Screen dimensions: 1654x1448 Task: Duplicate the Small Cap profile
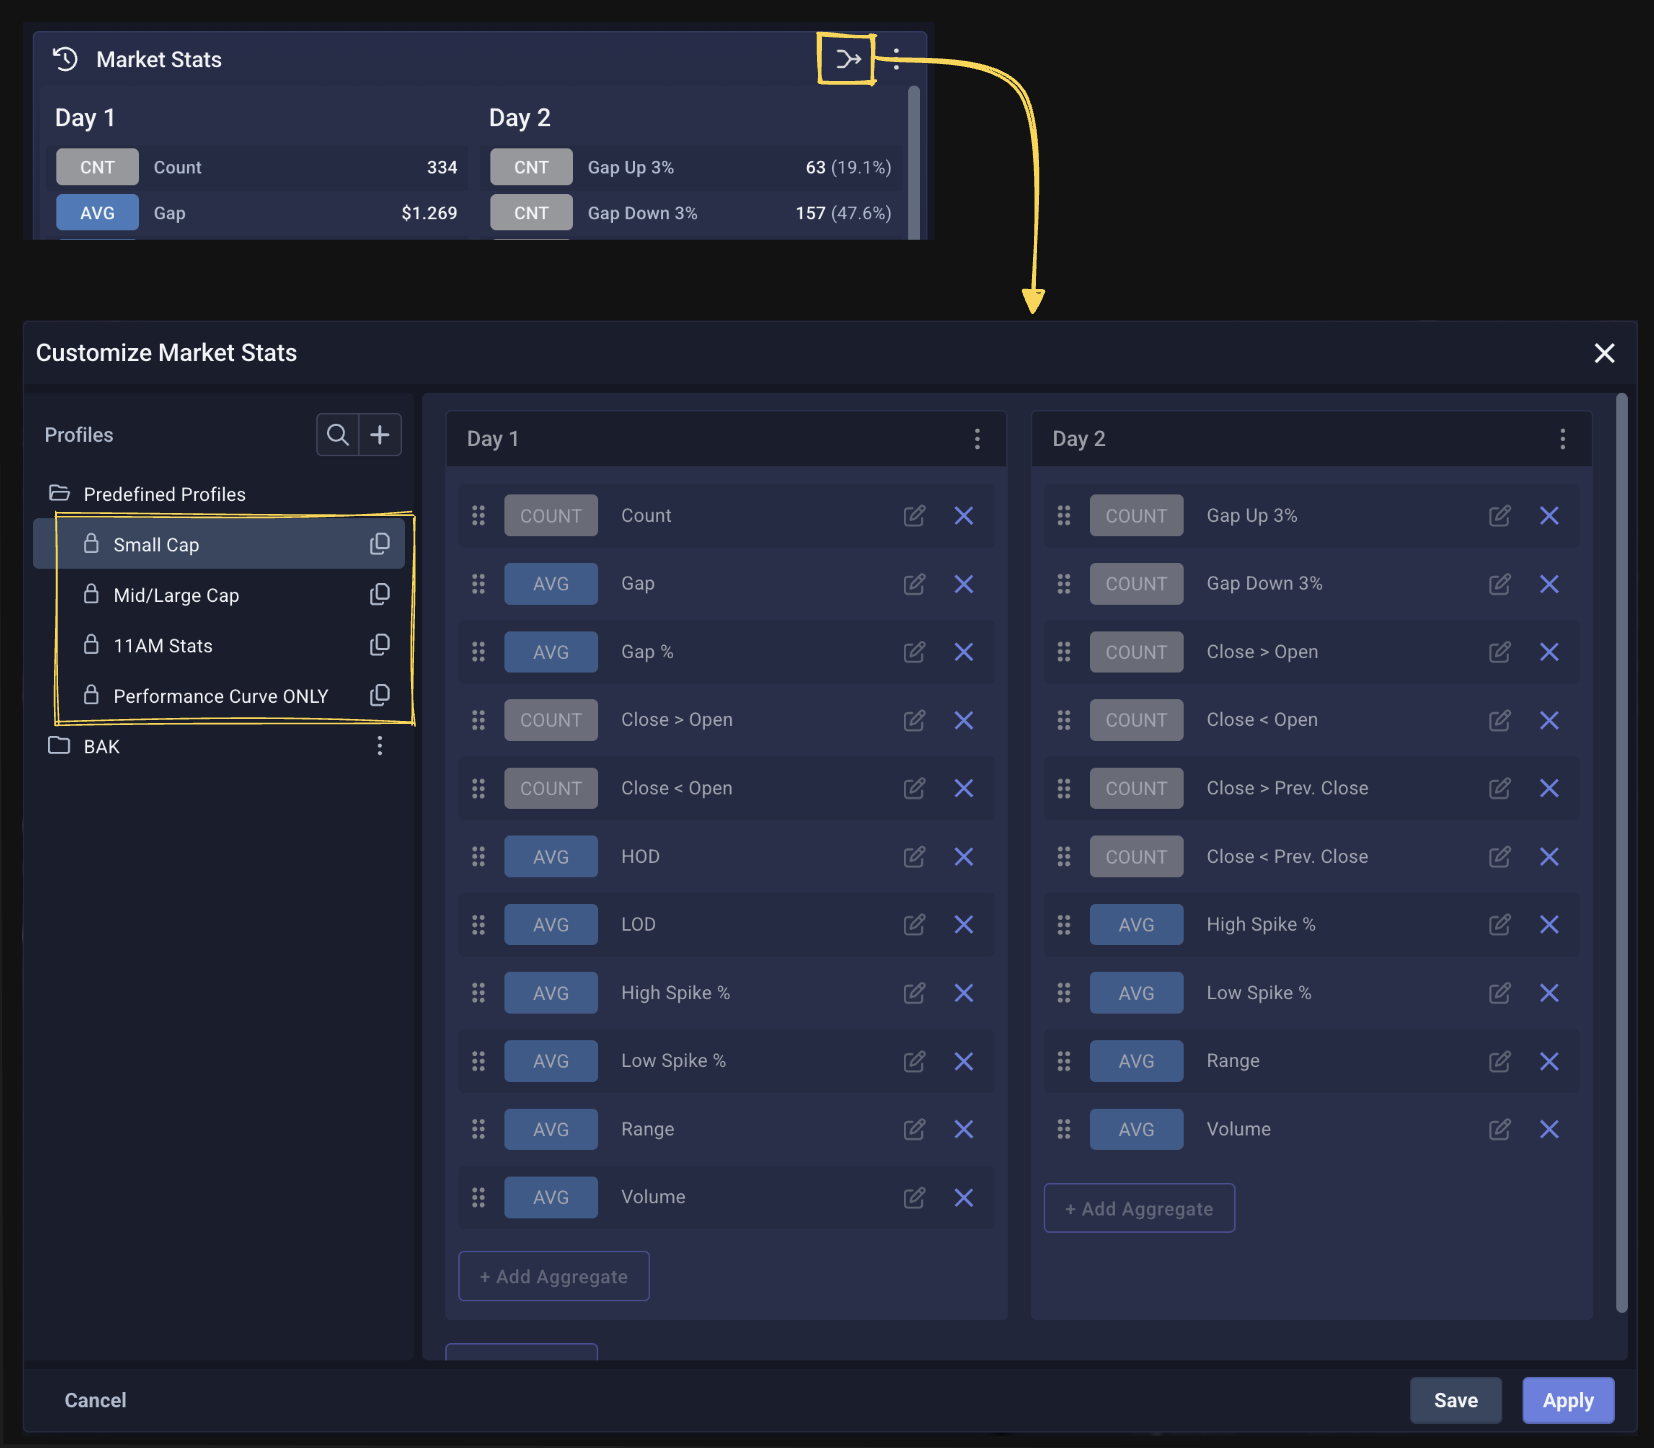pyautogui.click(x=380, y=544)
